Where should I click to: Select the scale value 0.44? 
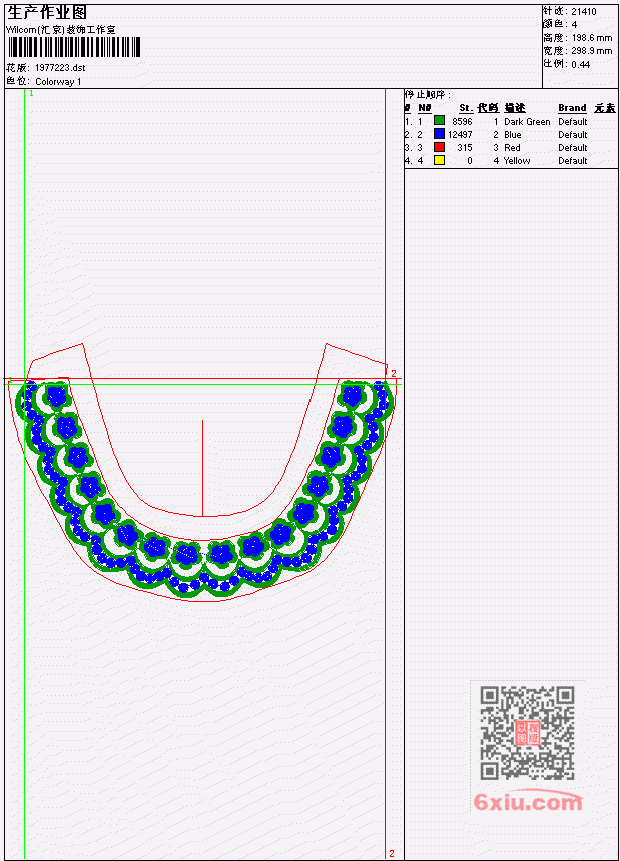[x=581, y=64]
